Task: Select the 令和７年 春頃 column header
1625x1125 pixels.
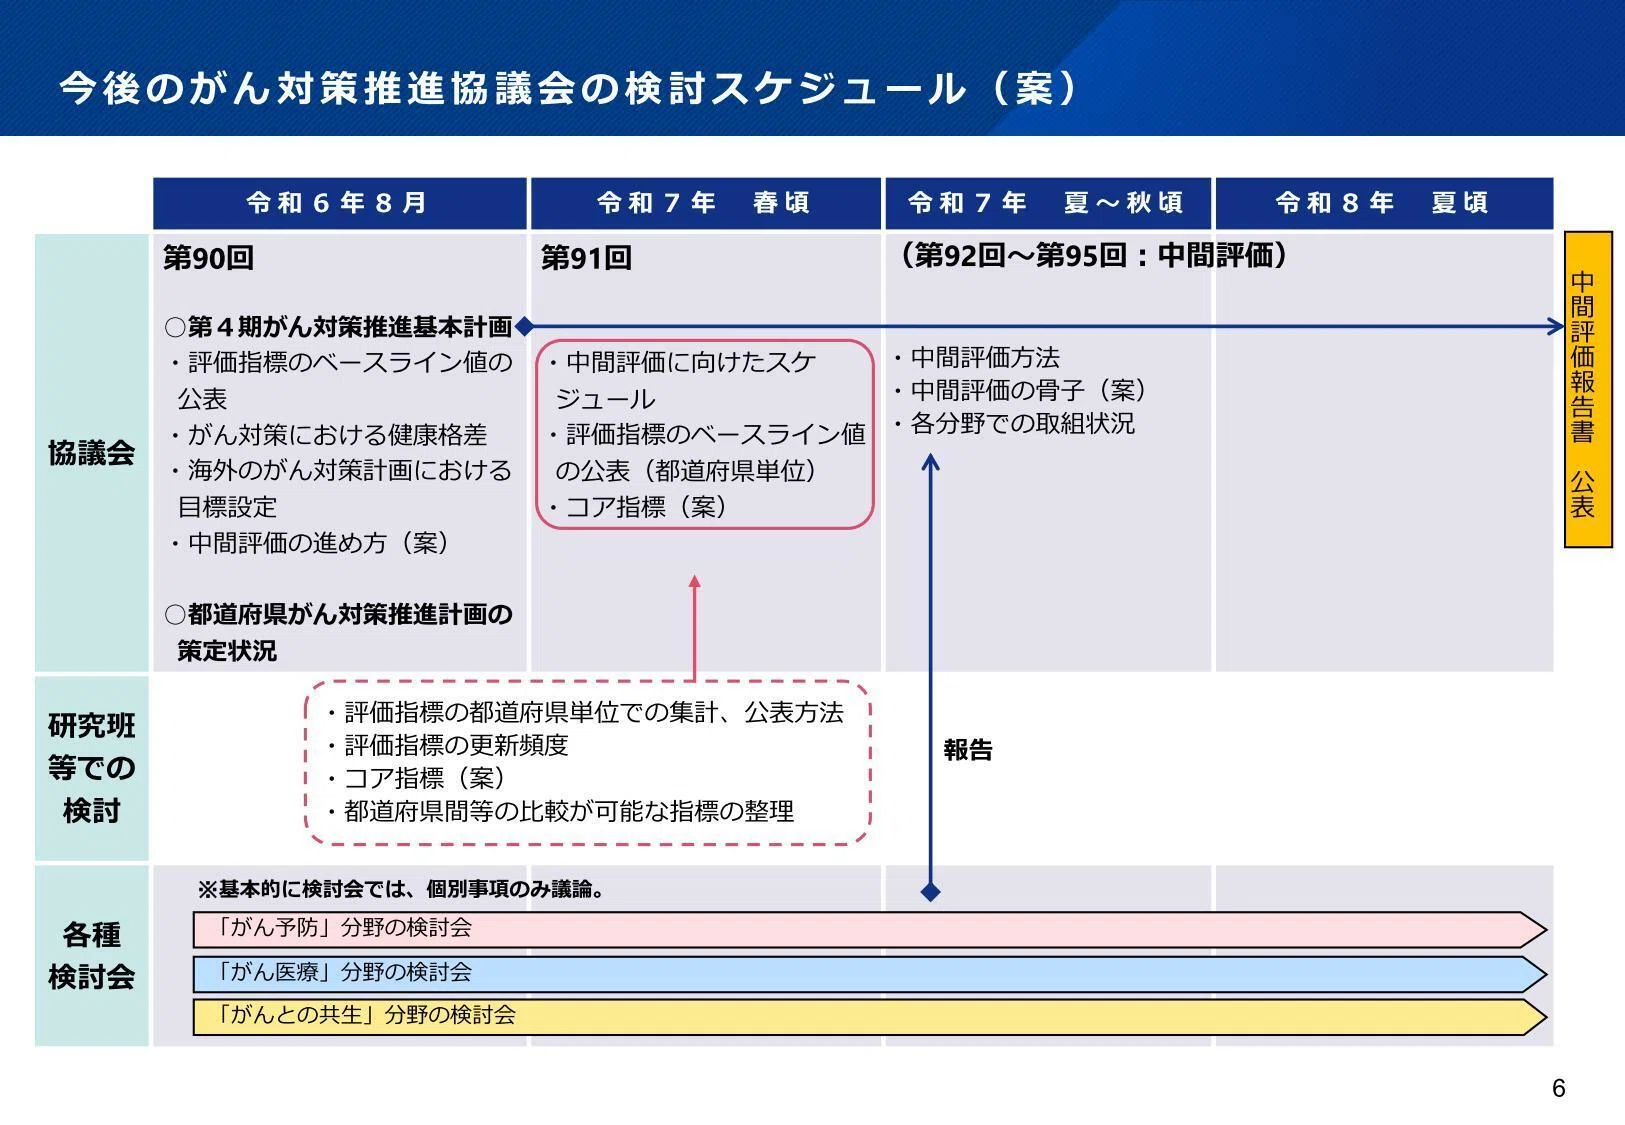Action: pyautogui.click(x=705, y=203)
